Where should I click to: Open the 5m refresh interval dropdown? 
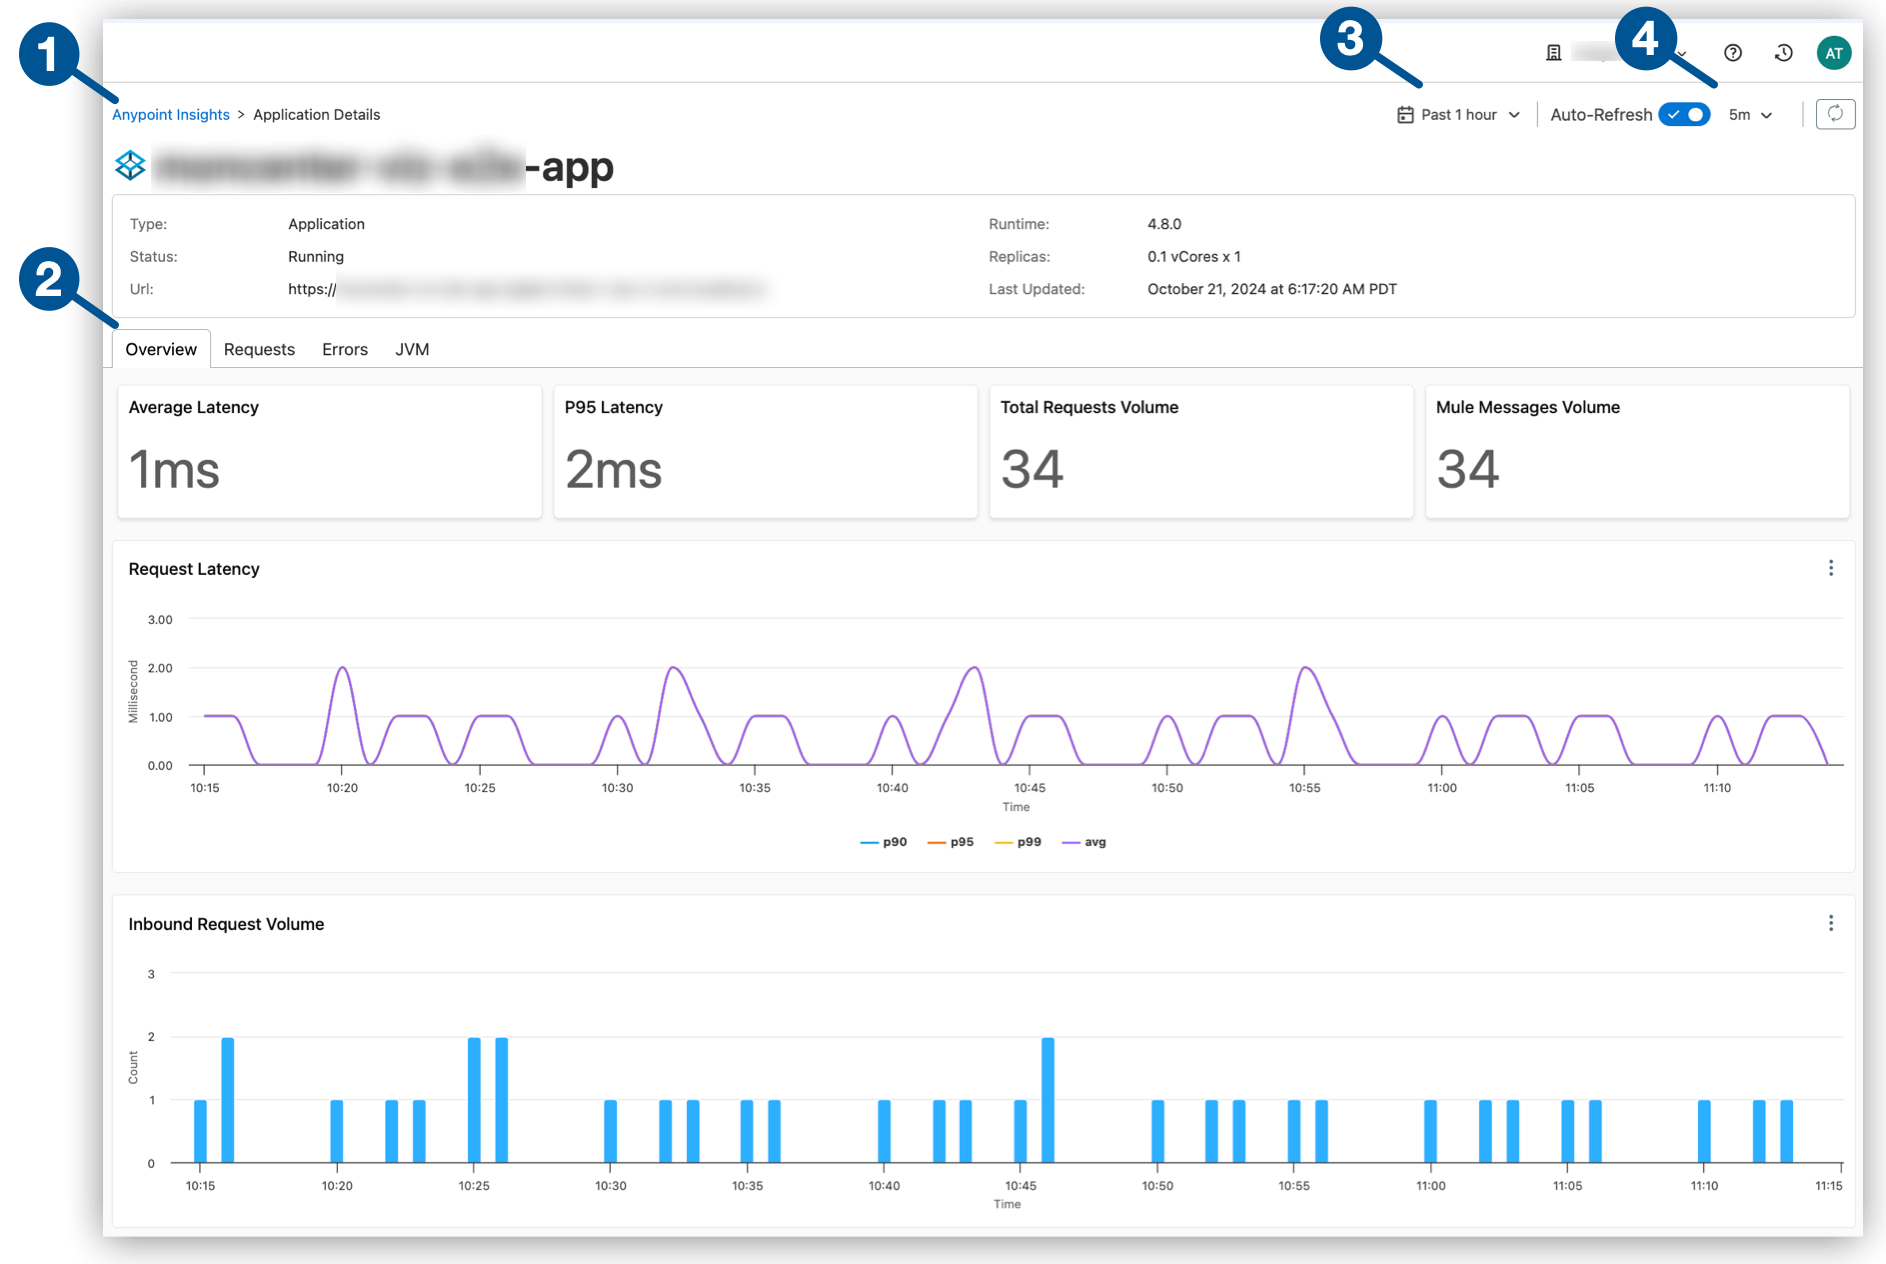coord(1748,114)
